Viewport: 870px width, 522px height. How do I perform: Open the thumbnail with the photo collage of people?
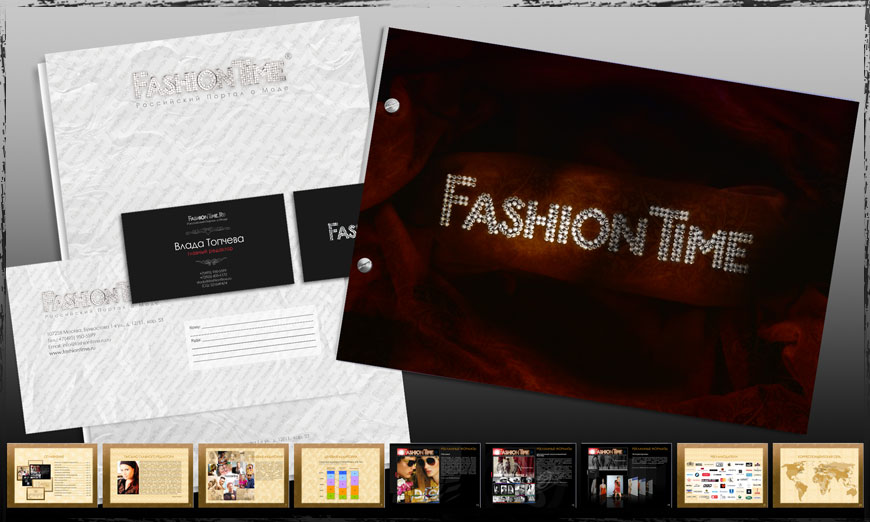pos(244,475)
